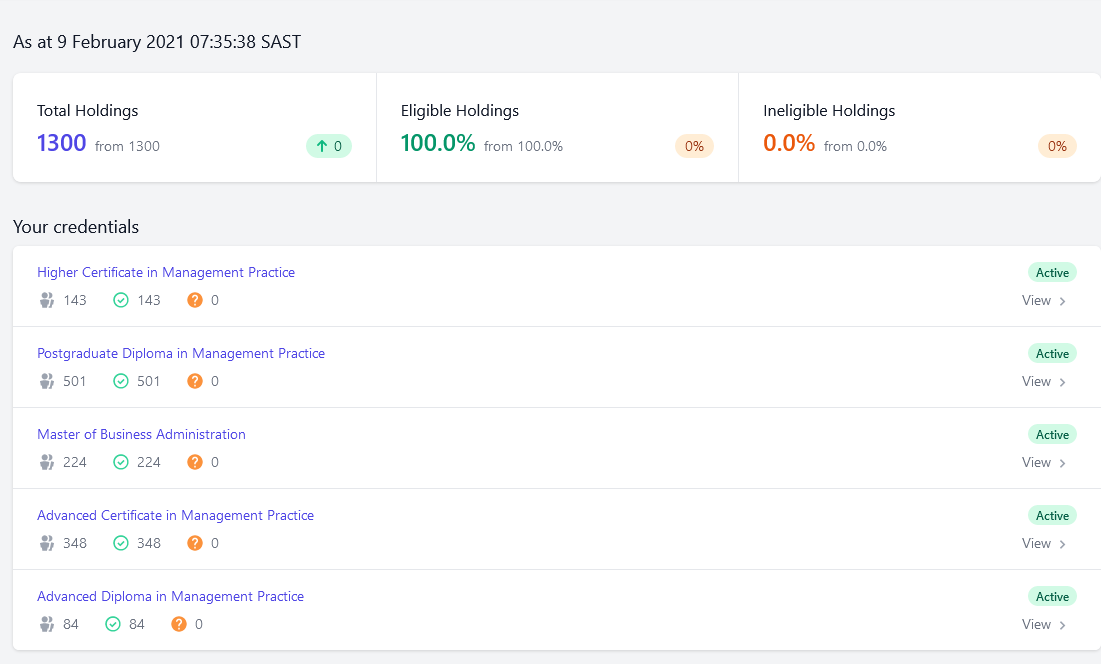Select Master of Business Administration credential
The width and height of the screenshot is (1101, 664).
coord(141,434)
